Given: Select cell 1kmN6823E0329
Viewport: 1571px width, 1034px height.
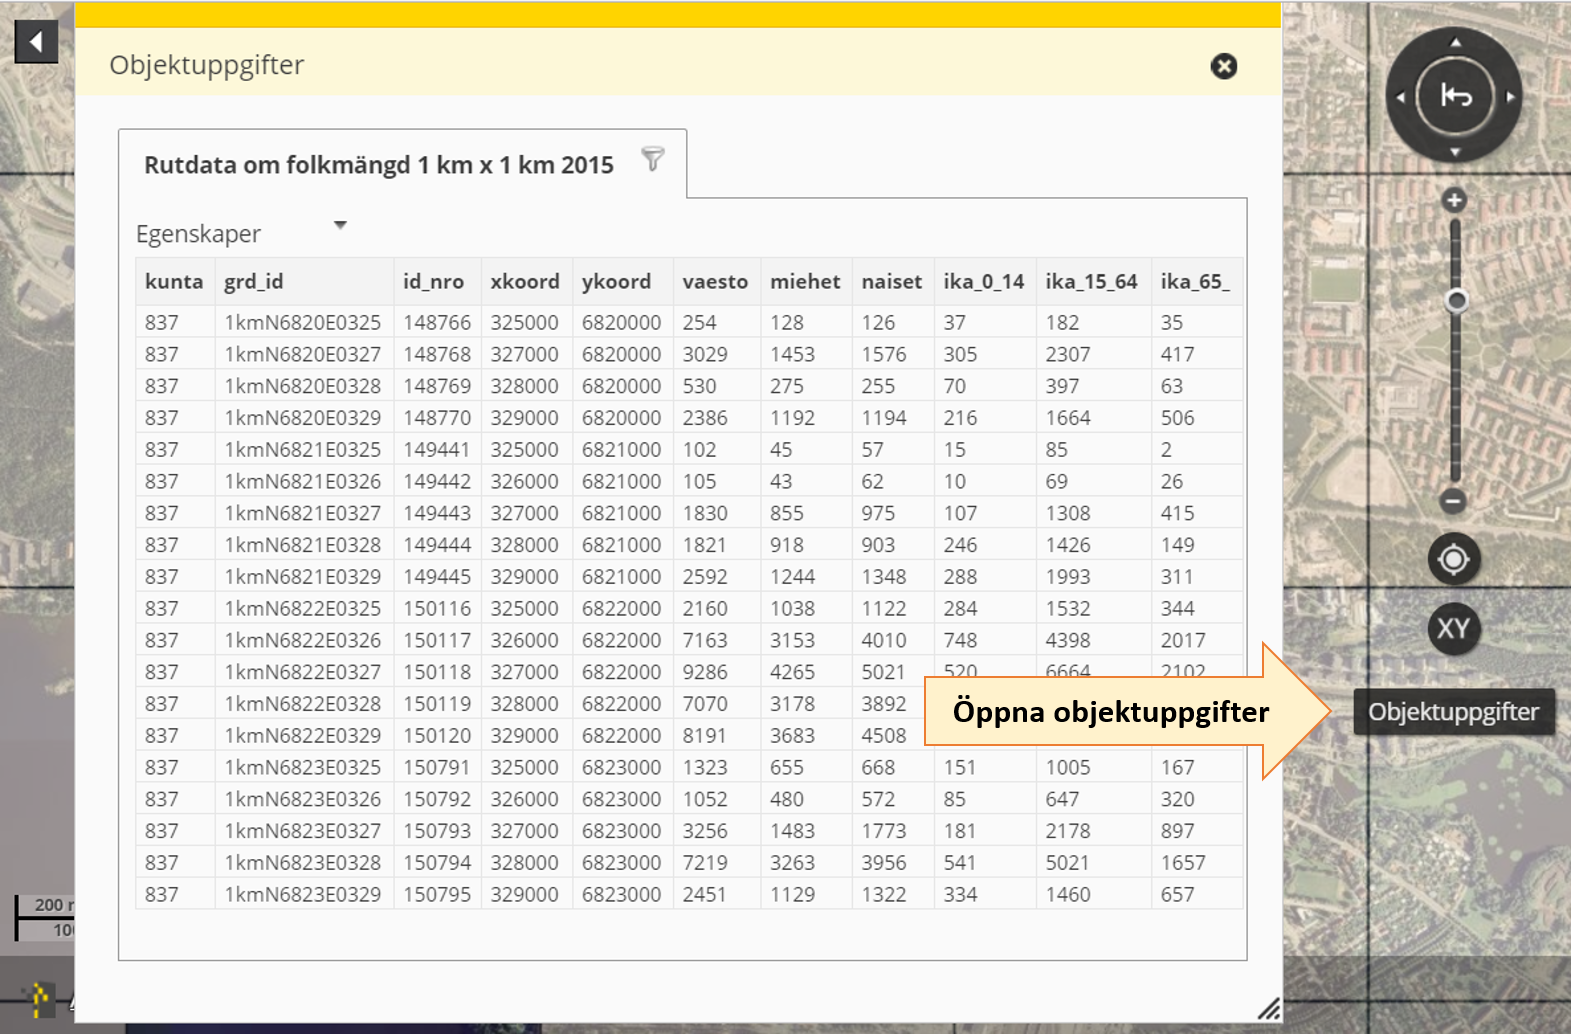Looking at the screenshot, I should tap(303, 895).
